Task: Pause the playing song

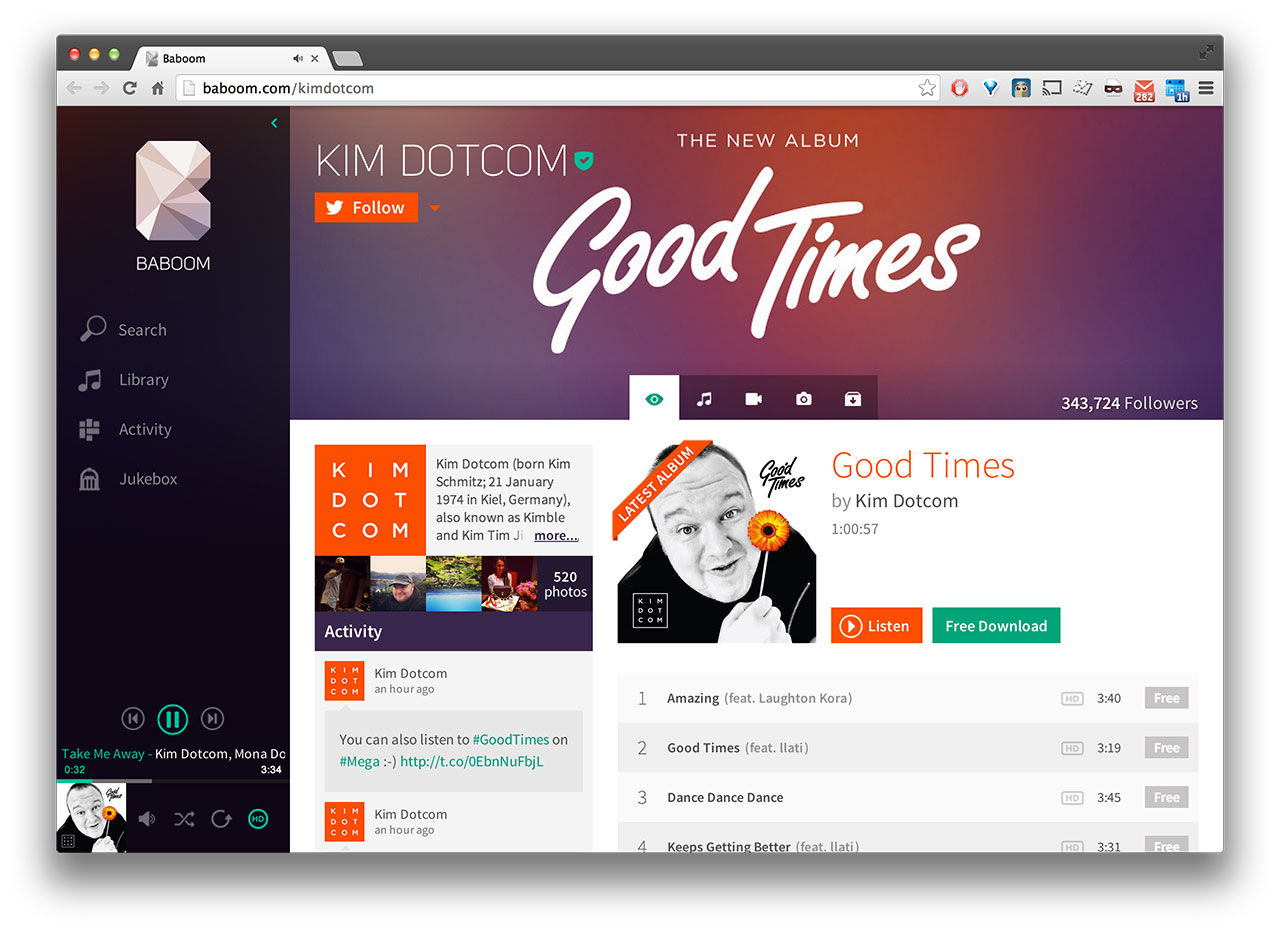Action: click(x=172, y=718)
